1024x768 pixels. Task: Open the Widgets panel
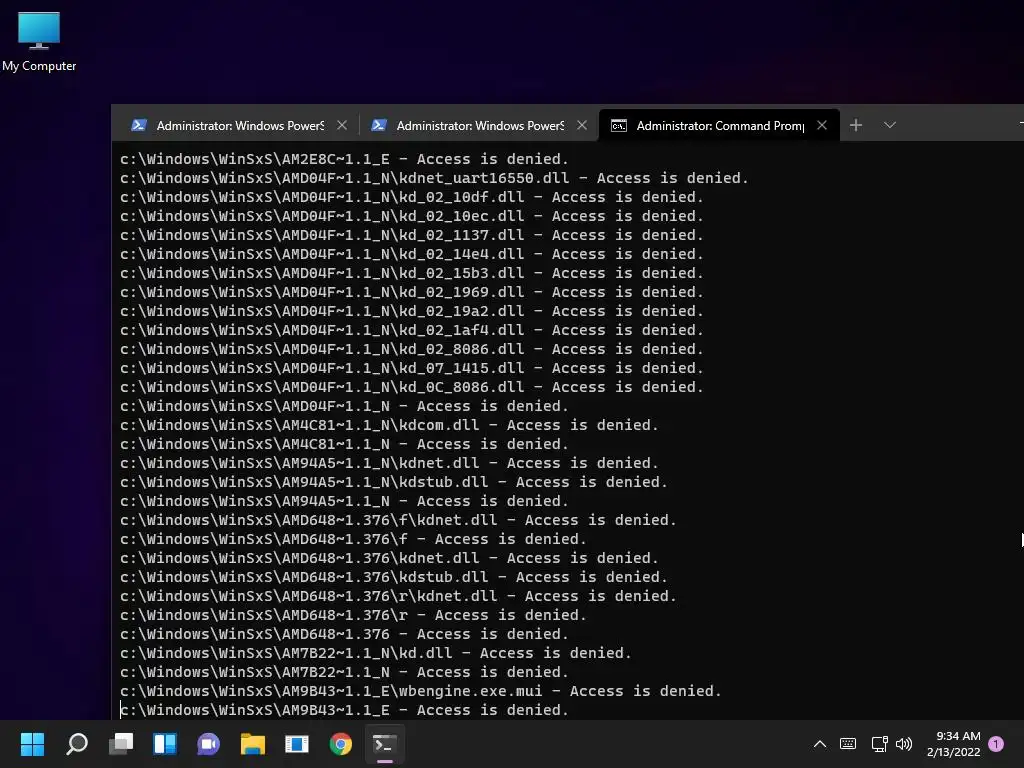coord(165,744)
